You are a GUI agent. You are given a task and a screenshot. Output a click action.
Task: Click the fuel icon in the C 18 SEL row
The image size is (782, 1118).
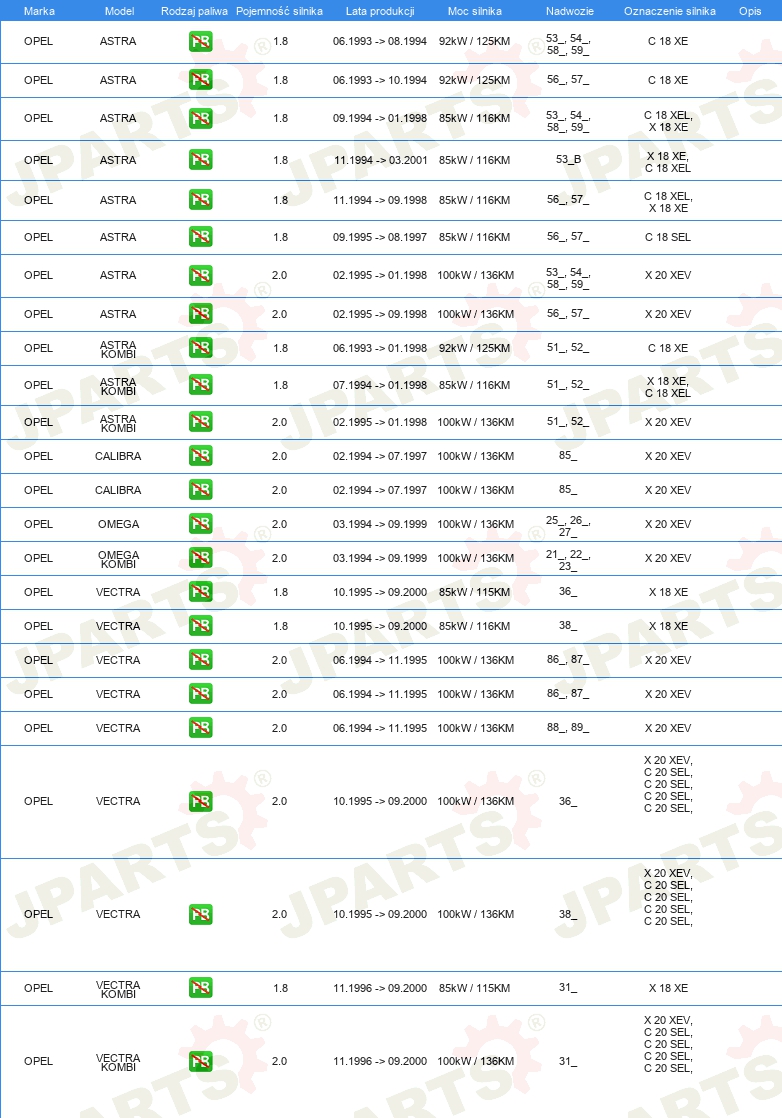click(x=200, y=237)
